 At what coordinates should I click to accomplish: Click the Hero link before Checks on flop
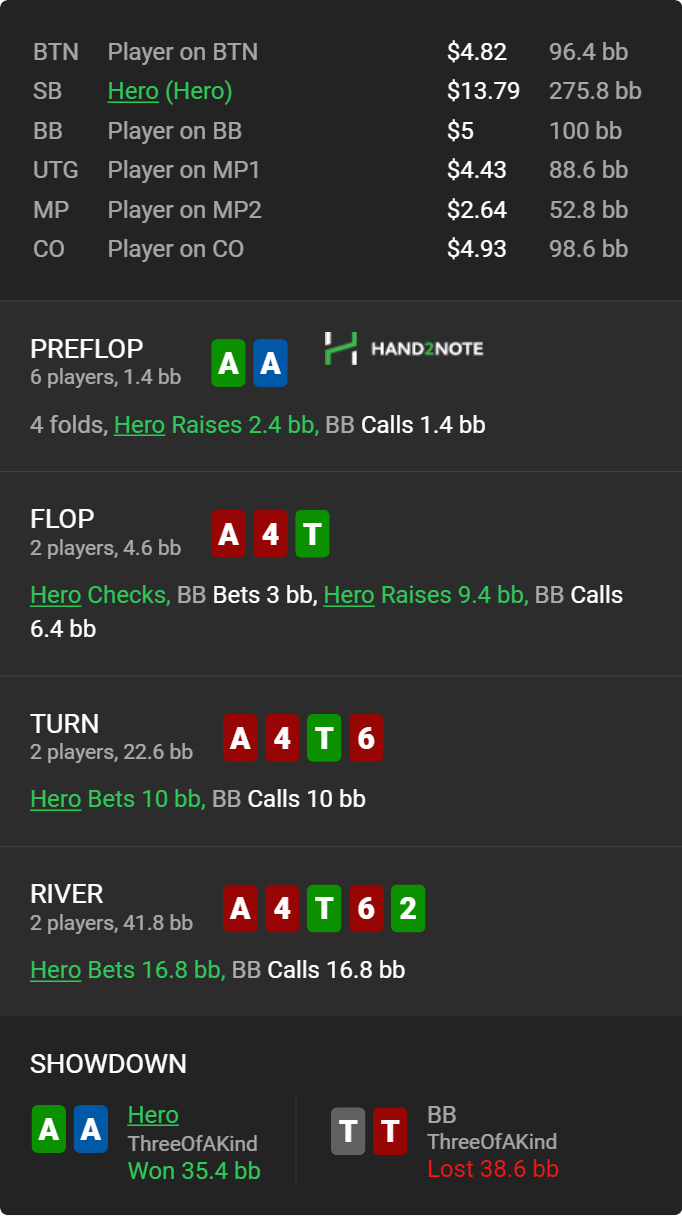tap(55, 595)
